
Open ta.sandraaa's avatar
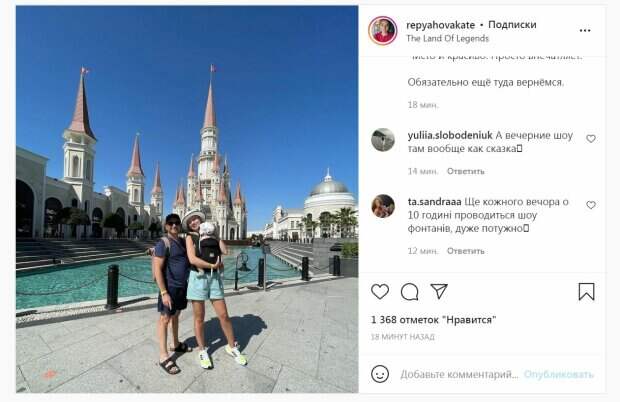[x=383, y=206]
